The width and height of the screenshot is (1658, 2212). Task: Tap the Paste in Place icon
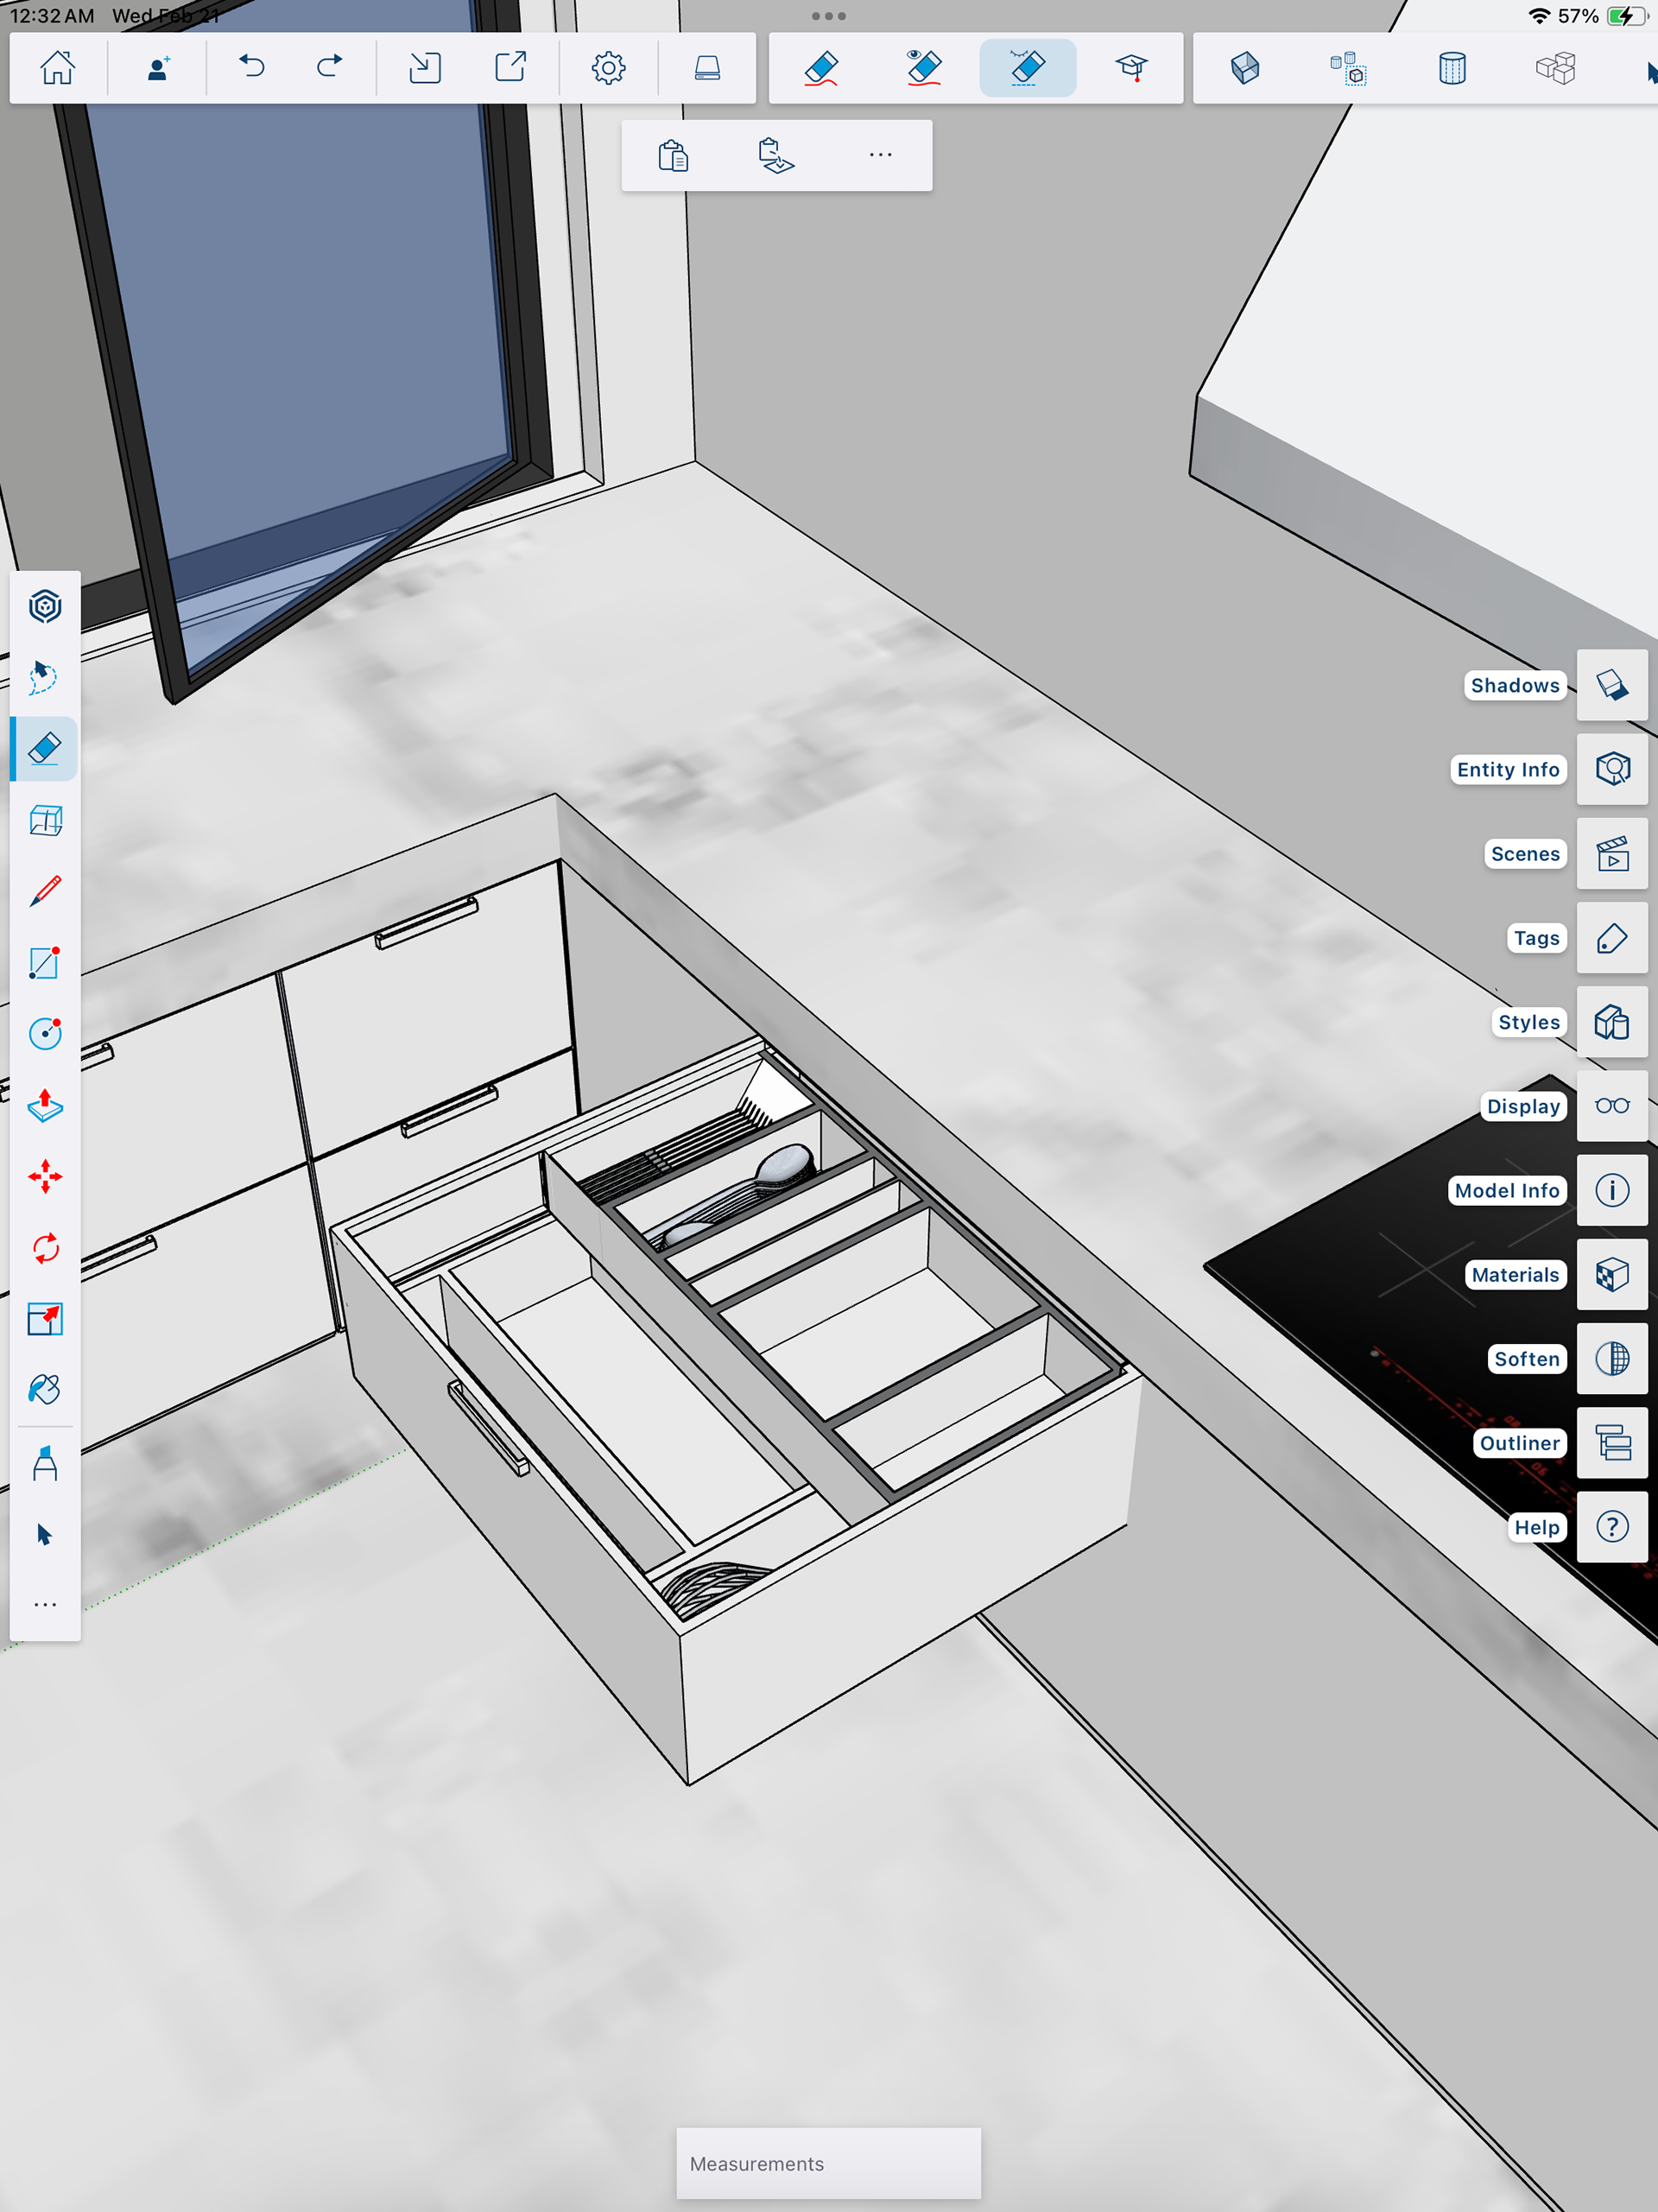776,155
